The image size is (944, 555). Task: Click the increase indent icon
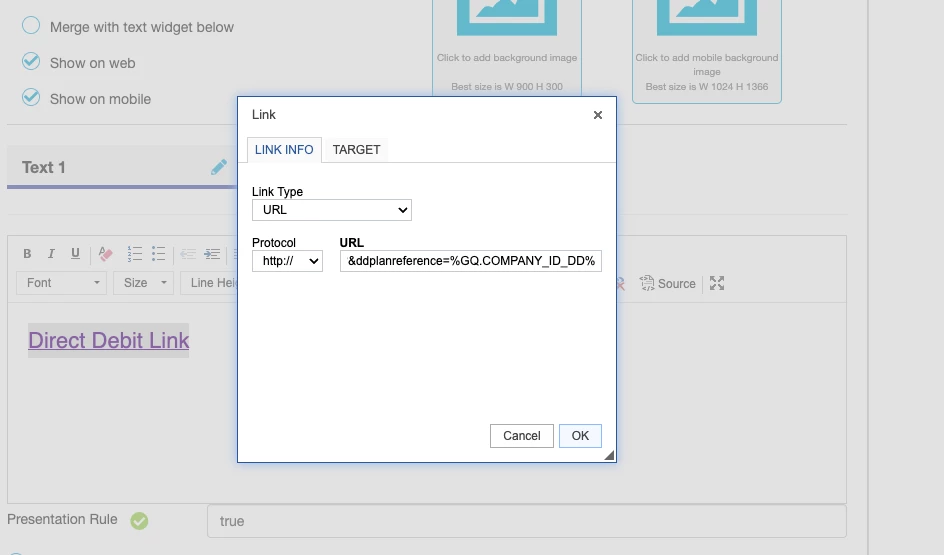coord(212,253)
